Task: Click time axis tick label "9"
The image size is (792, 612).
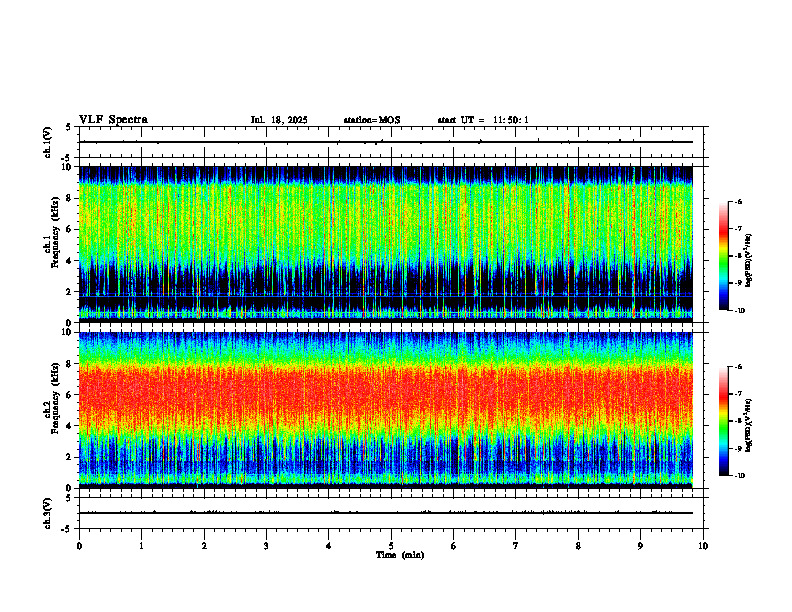Action: (x=640, y=546)
